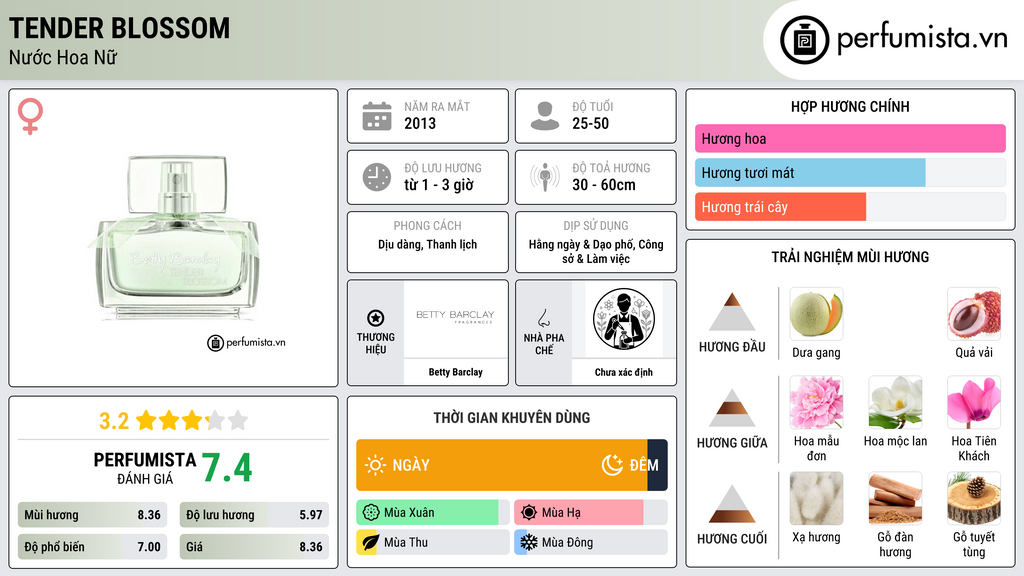
Task: Click the pink Hương hoa accord bar
Action: pos(850,138)
